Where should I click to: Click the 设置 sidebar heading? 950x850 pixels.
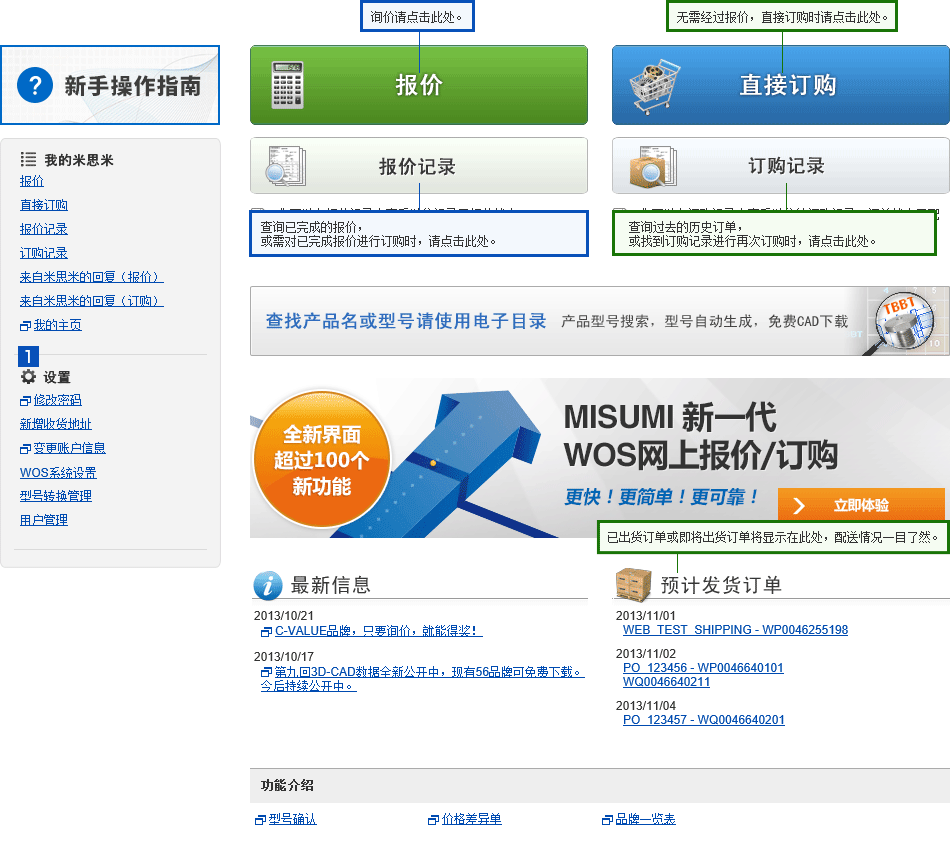(x=57, y=377)
